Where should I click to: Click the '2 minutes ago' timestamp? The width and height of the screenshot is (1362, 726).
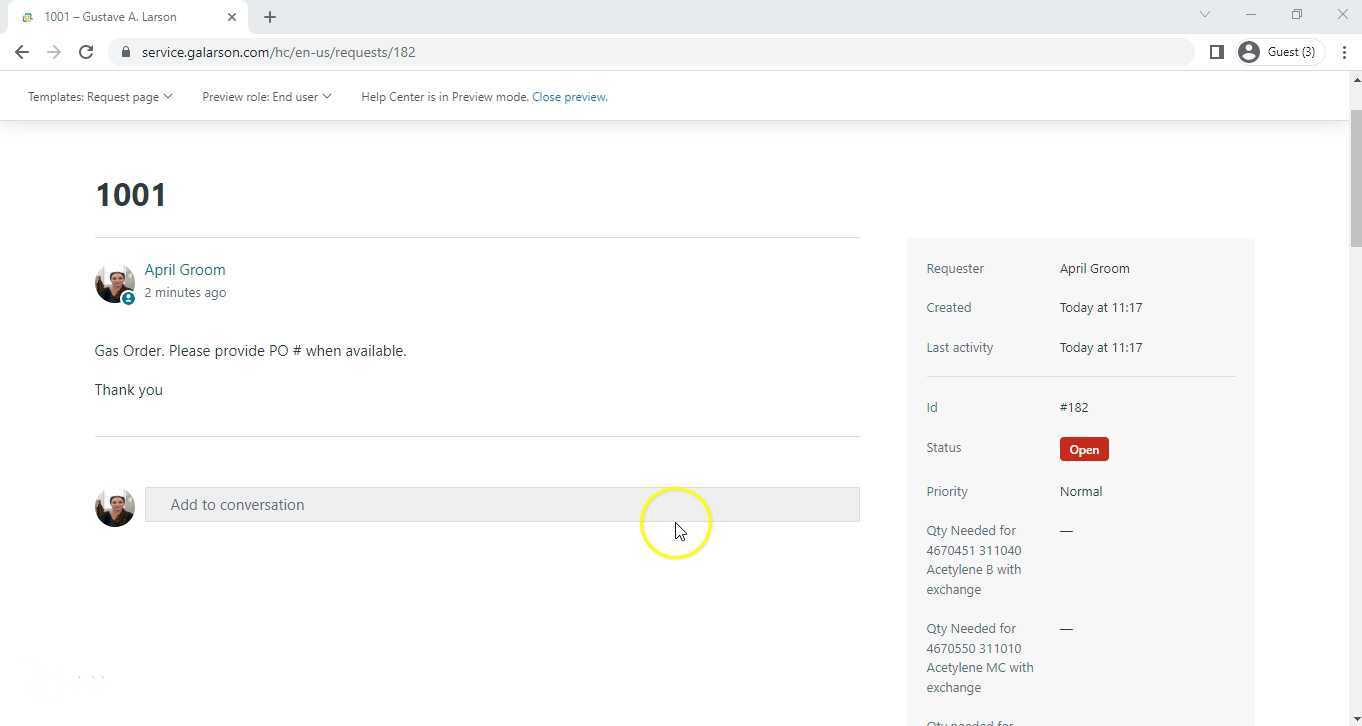pyautogui.click(x=185, y=293)
